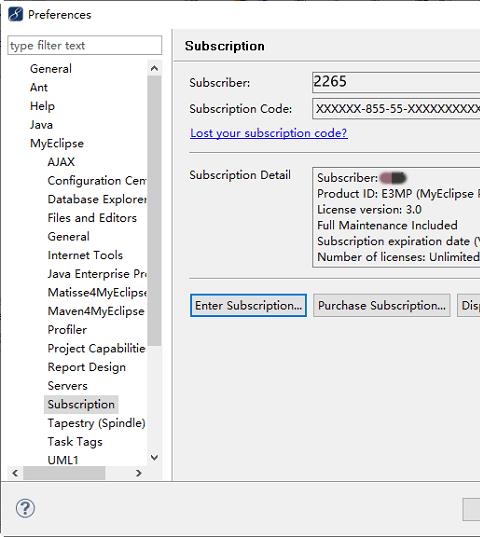The width and height of the screenshot is (480, 537).
Task: Open Task Tags preferences
Action: 75,441
